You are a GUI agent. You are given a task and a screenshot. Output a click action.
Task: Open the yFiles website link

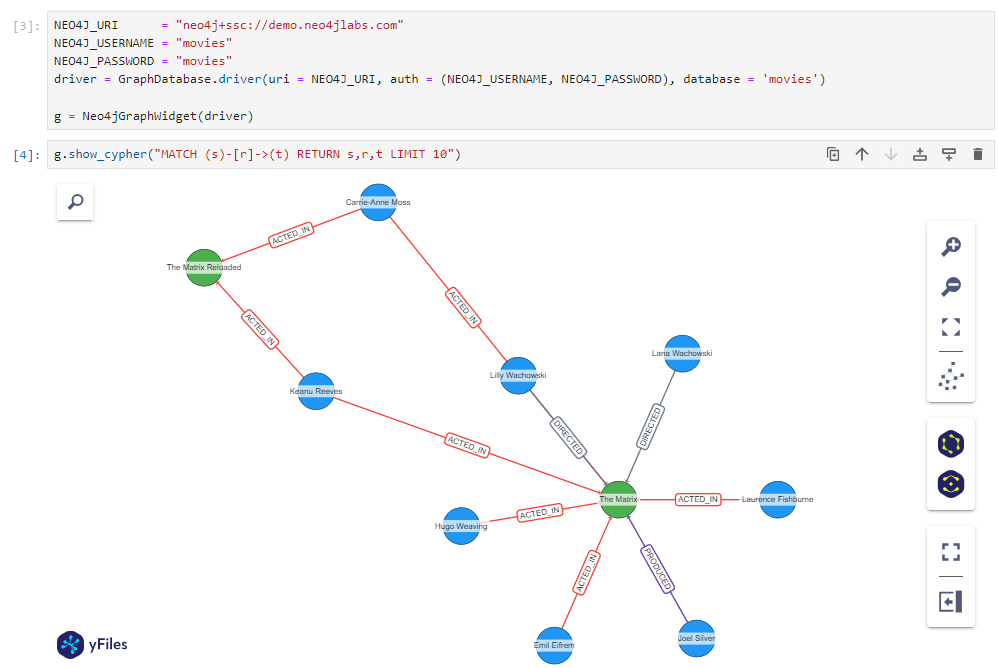91,644
